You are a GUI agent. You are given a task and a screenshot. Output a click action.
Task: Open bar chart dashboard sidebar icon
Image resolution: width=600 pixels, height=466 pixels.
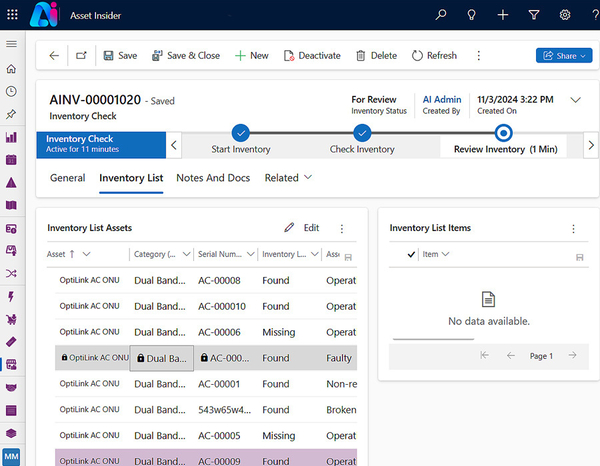(11, 137)
